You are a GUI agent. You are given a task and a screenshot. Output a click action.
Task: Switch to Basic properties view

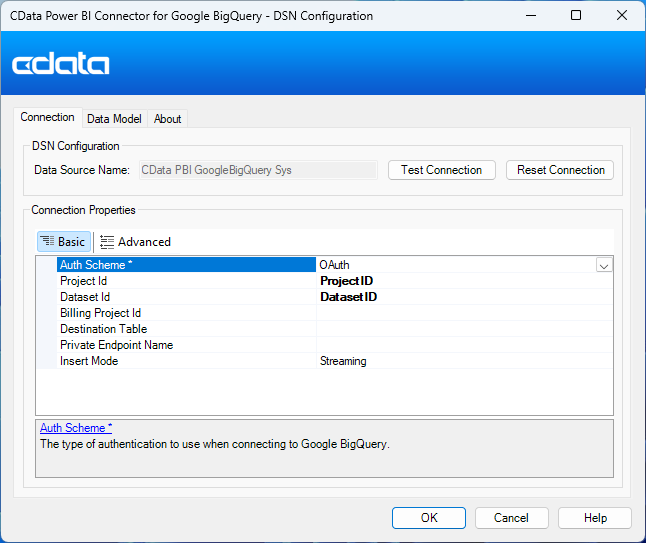click(x=64, y=242)
